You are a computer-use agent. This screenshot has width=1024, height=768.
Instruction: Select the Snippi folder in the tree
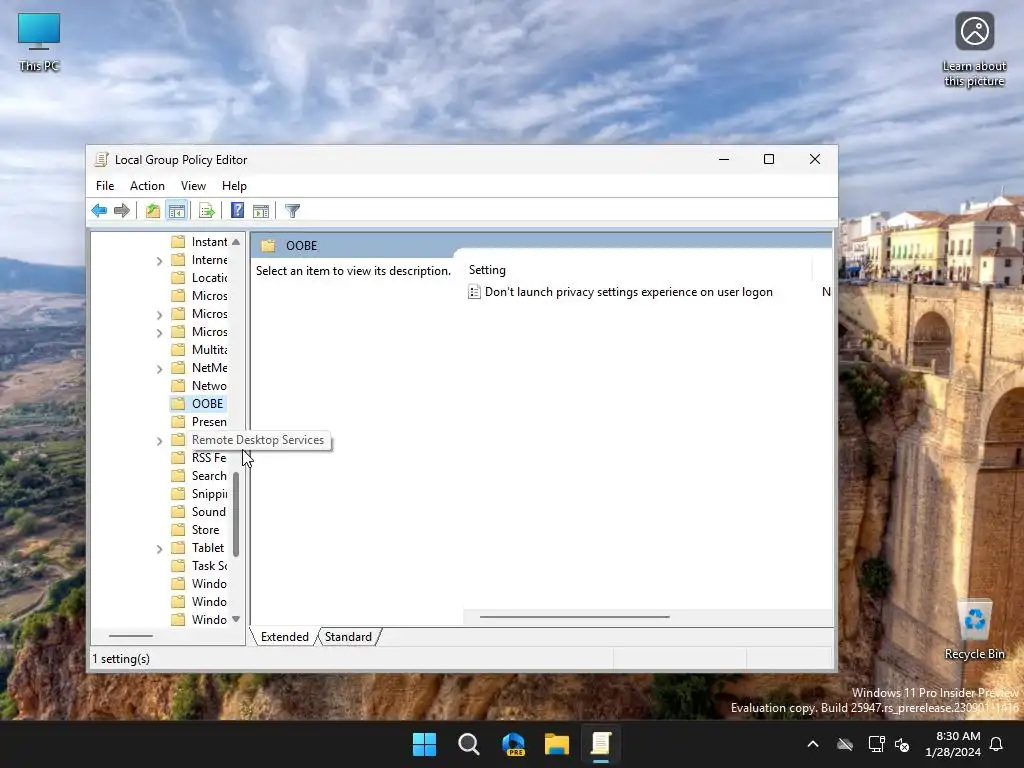point(209,494)
